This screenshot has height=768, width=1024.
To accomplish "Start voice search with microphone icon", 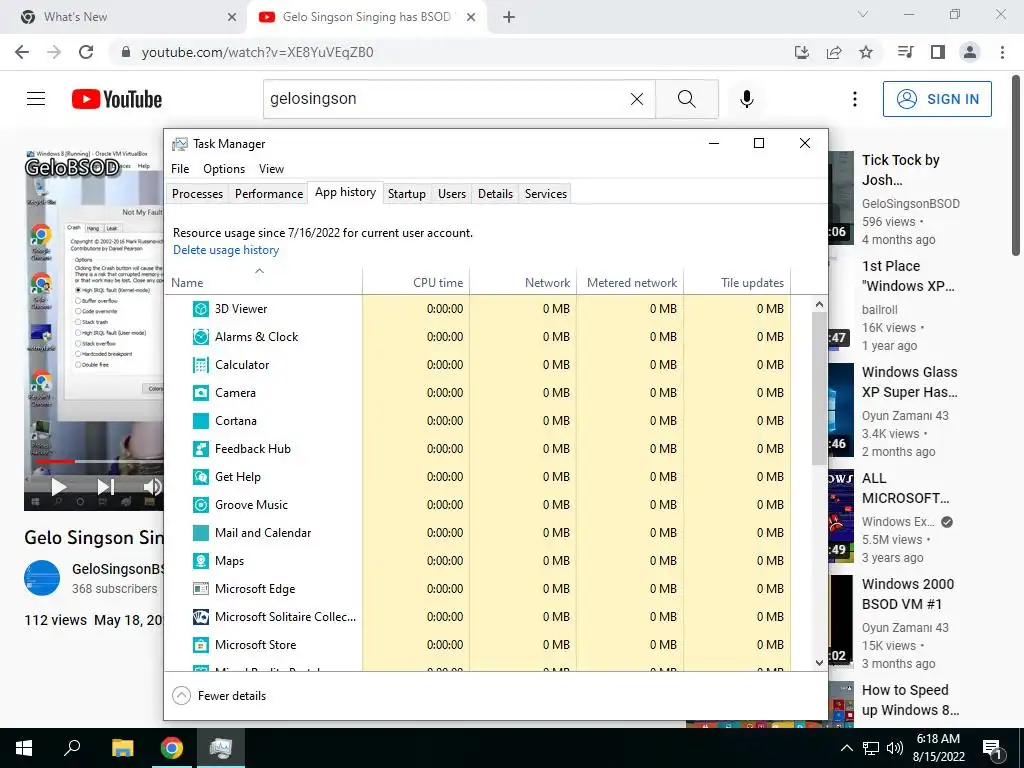I will pos(746,99).
